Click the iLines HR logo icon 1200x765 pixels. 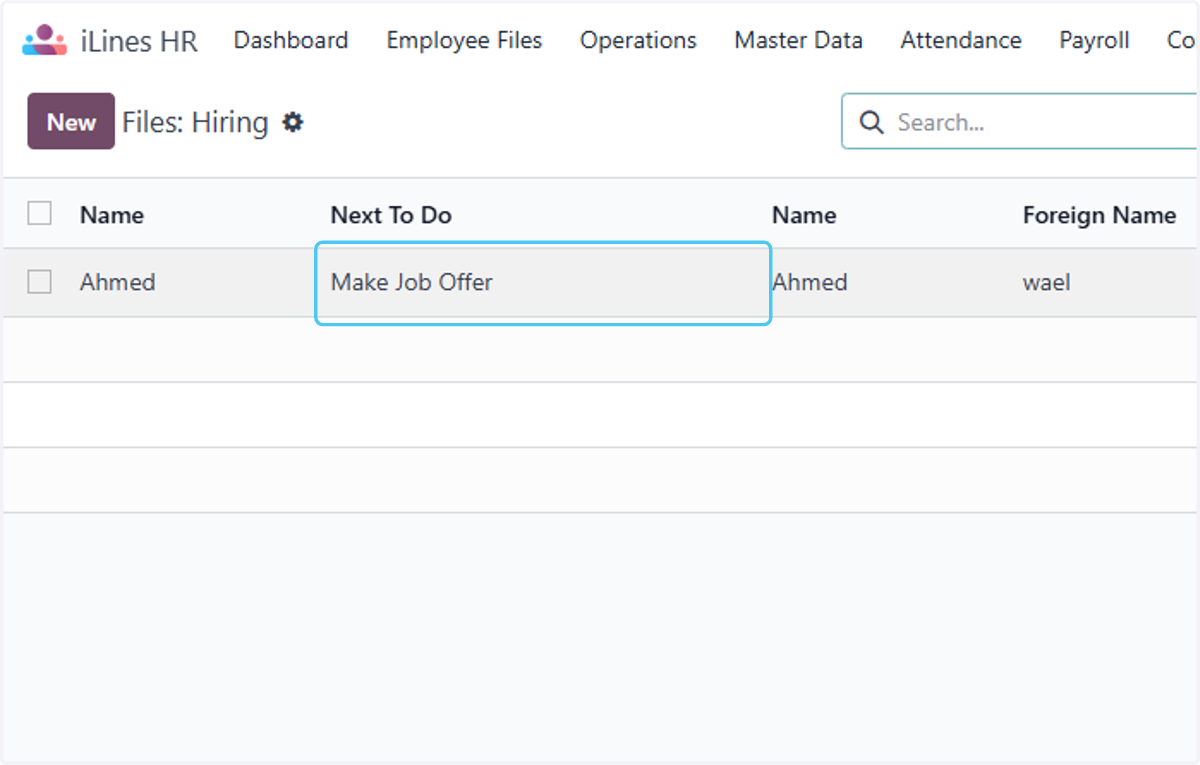pyautogui.click(x=44, y=41)
